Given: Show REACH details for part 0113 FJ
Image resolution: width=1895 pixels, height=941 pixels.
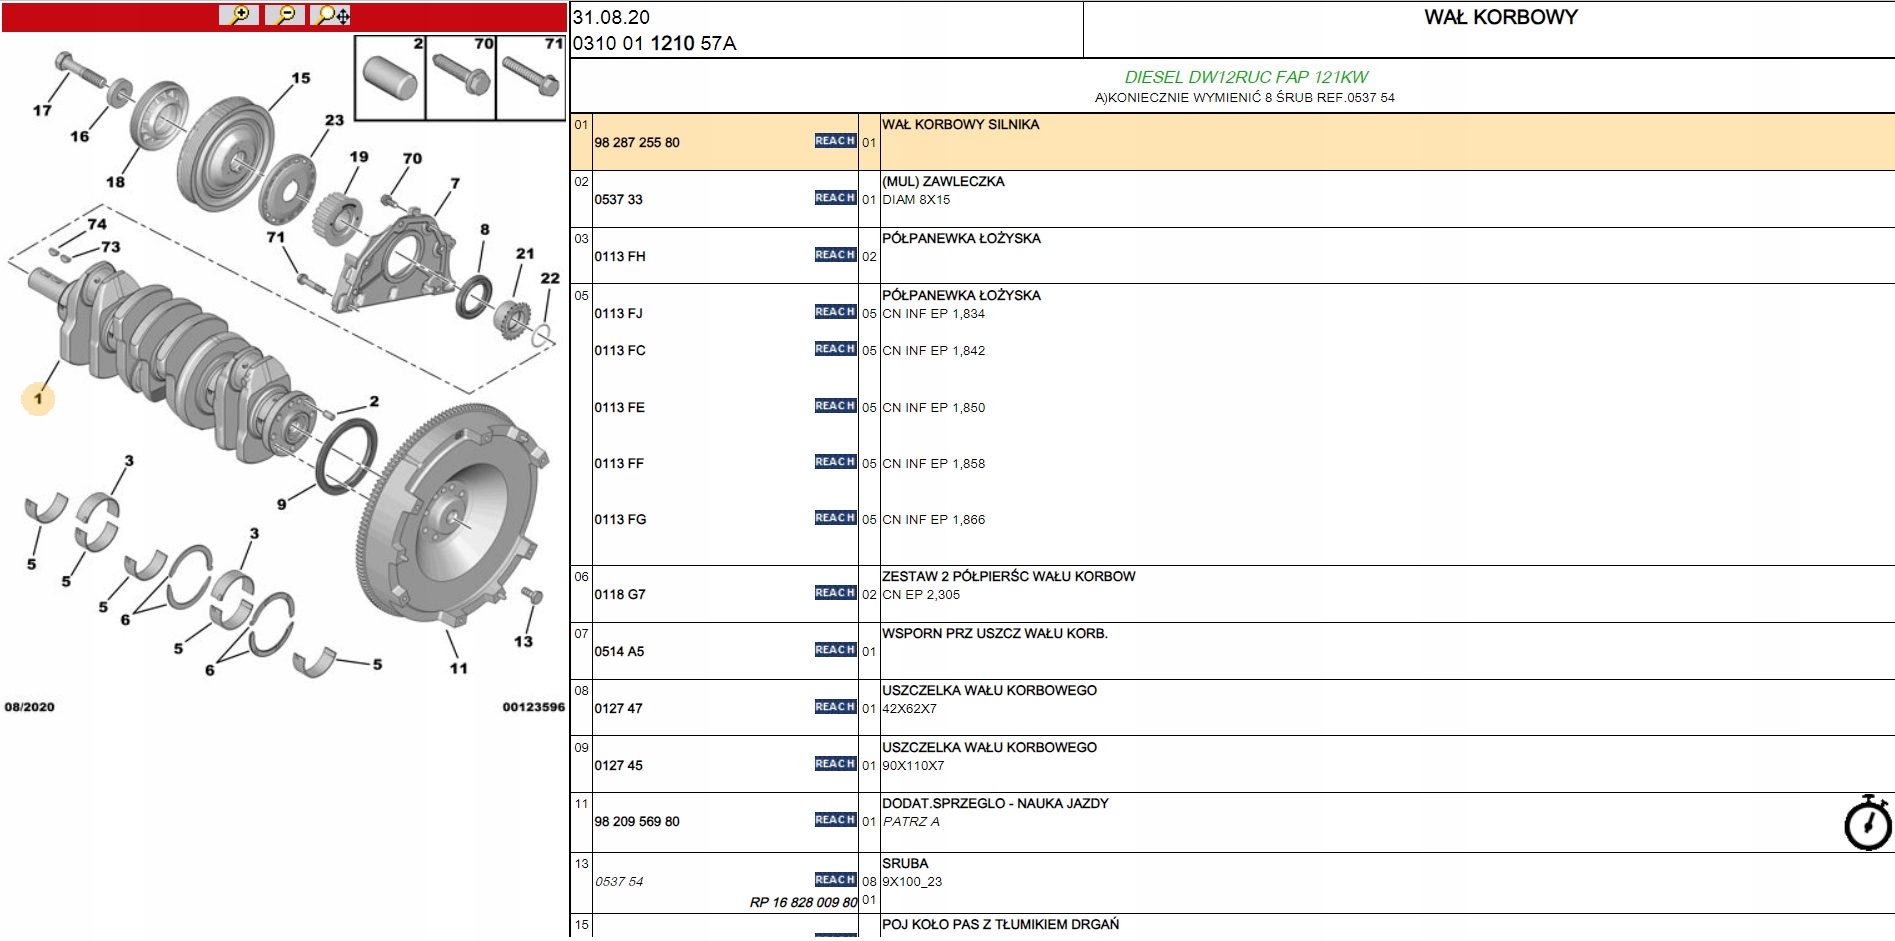Looking at the screenshot, I should click(x=835, y=312).
